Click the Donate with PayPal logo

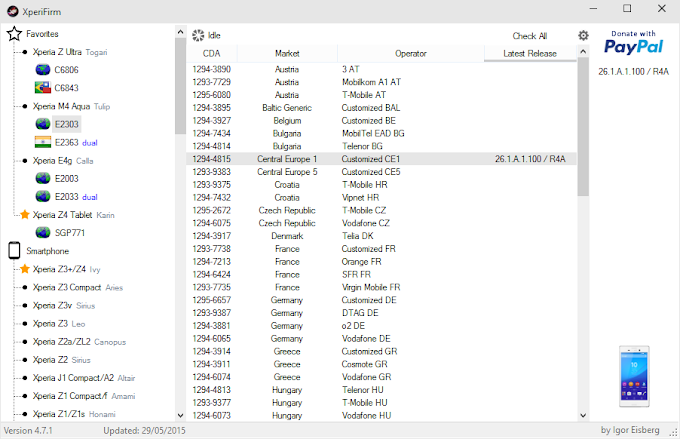(x=634, y=43)
